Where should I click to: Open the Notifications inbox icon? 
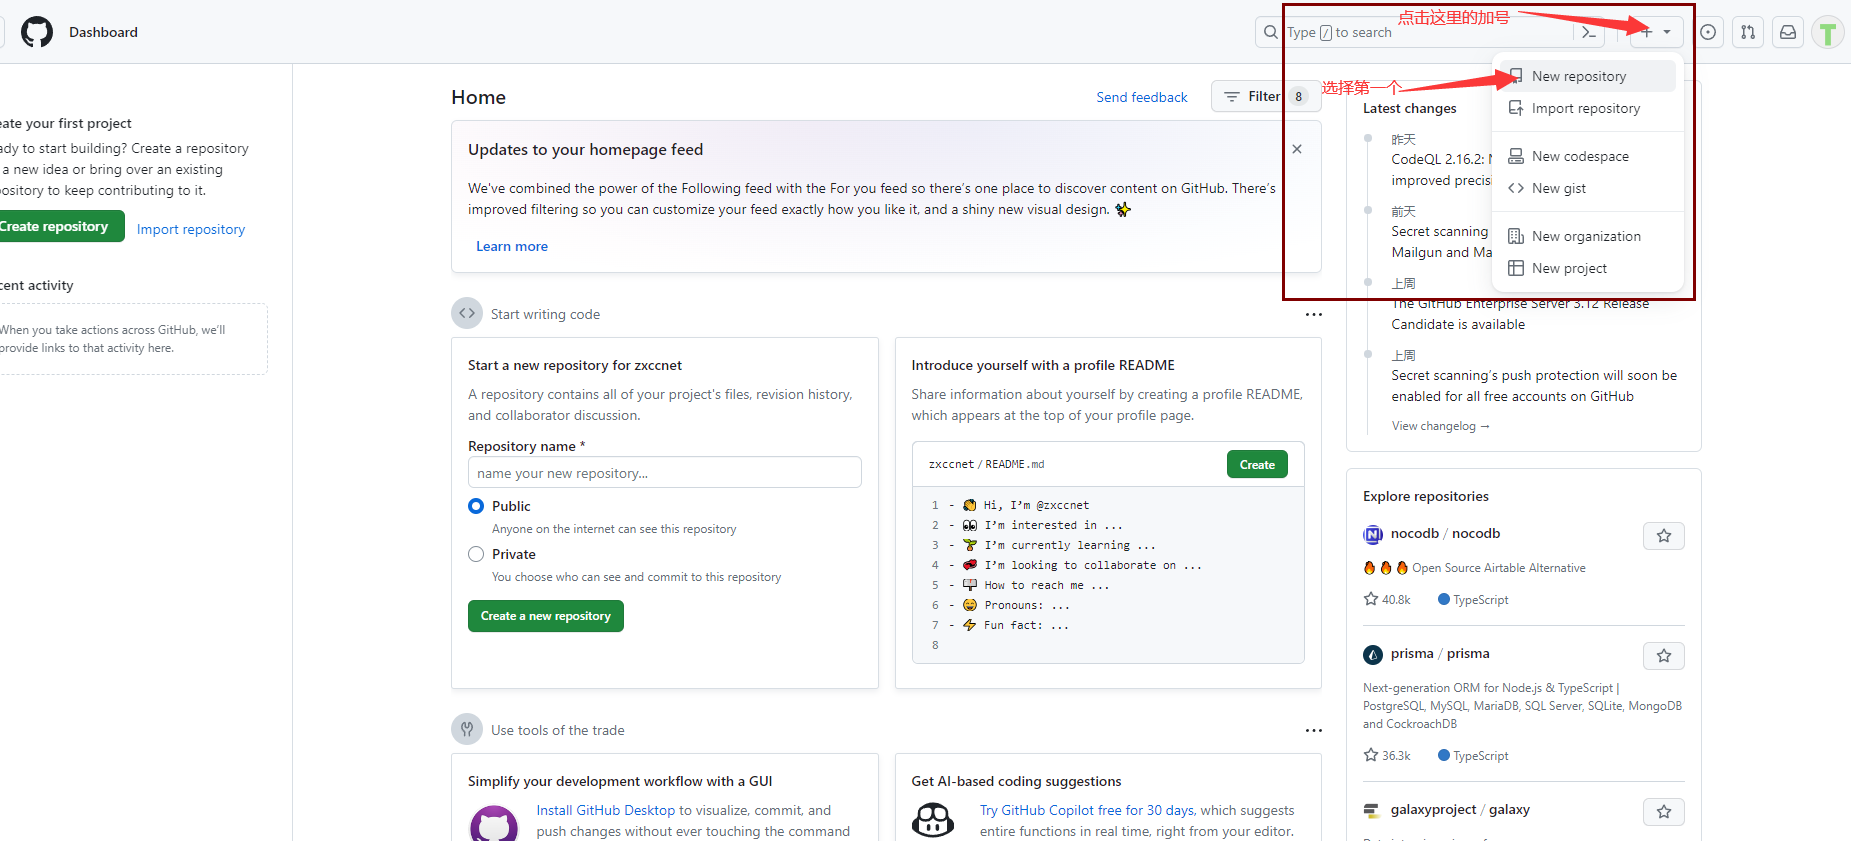coord(1788,32)
